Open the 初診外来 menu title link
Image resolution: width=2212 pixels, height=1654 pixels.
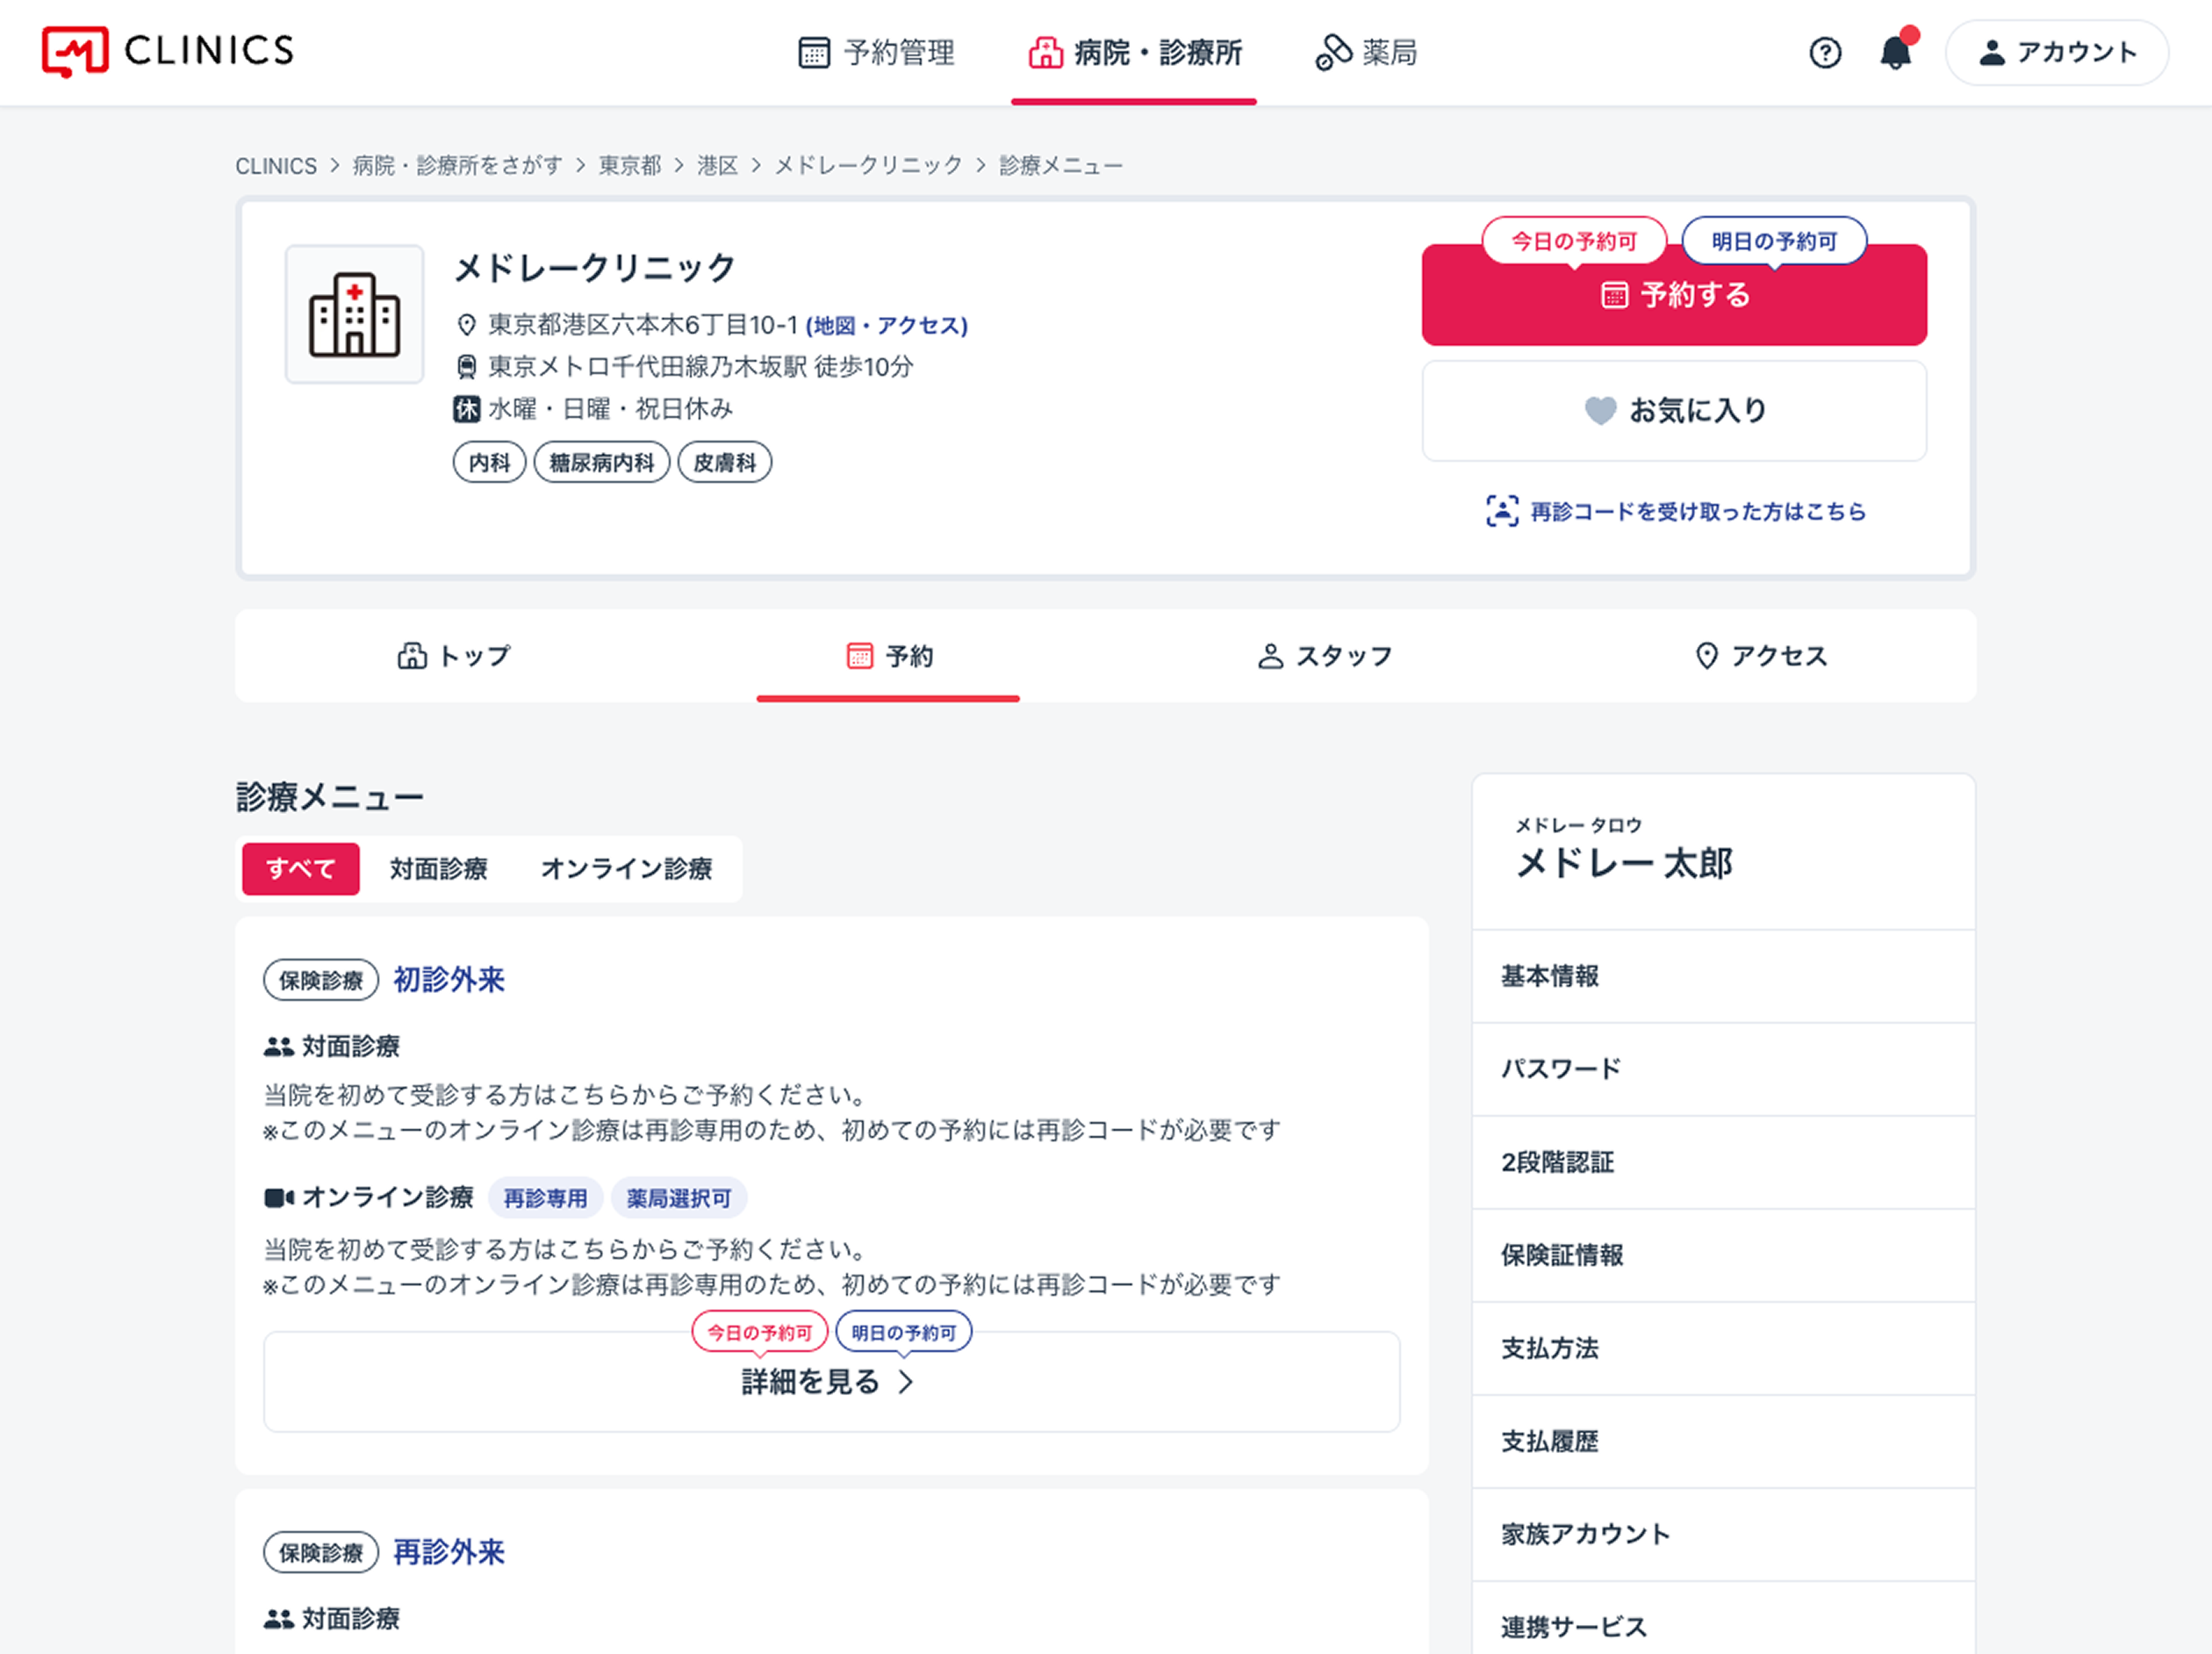tap(449, 980)
